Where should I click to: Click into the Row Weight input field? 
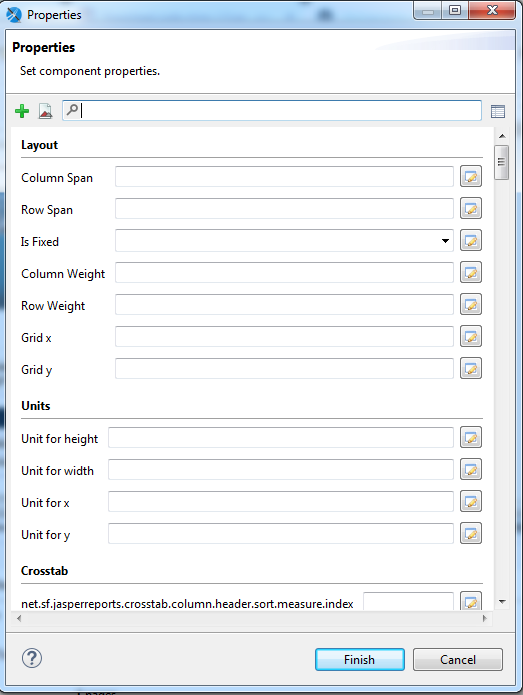click(x=284, y=305)
